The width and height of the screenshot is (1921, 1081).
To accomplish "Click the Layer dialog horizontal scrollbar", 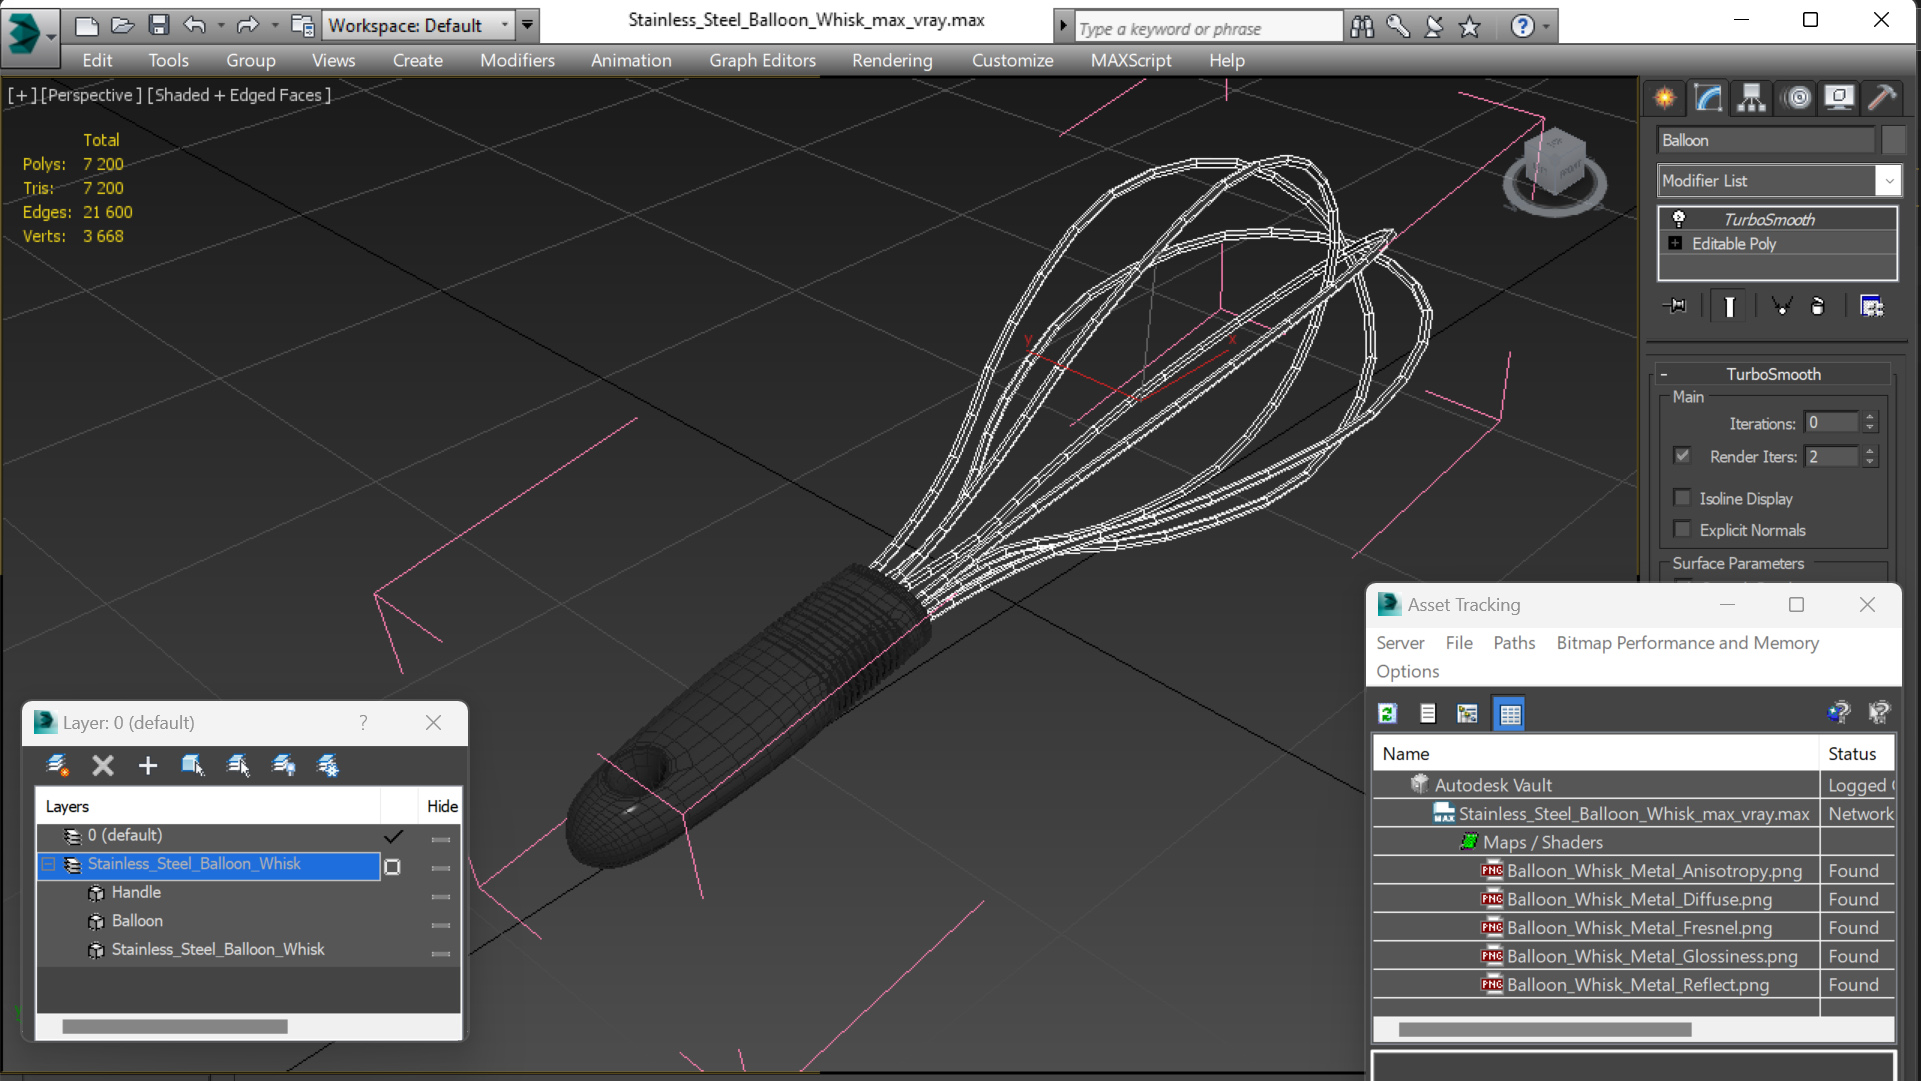I will pyautogui.click(x=174, y=1027).
